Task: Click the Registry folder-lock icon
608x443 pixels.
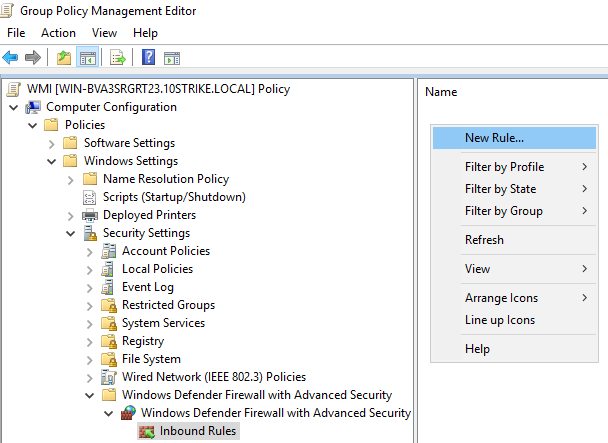Action: tap(109, 341)
